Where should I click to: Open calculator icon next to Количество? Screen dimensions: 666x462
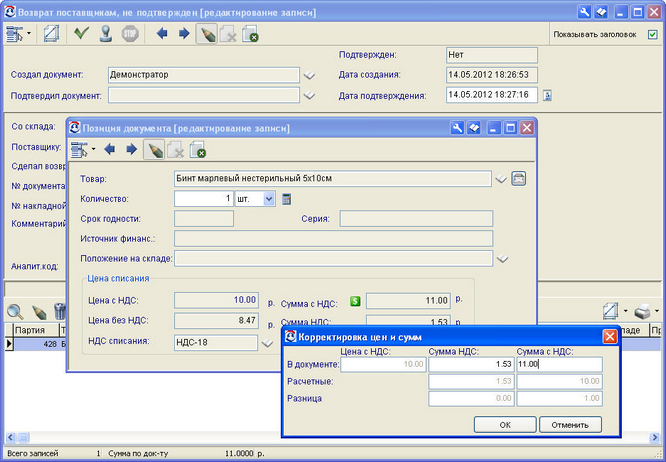pyautogui.click(x=287, y=199)
